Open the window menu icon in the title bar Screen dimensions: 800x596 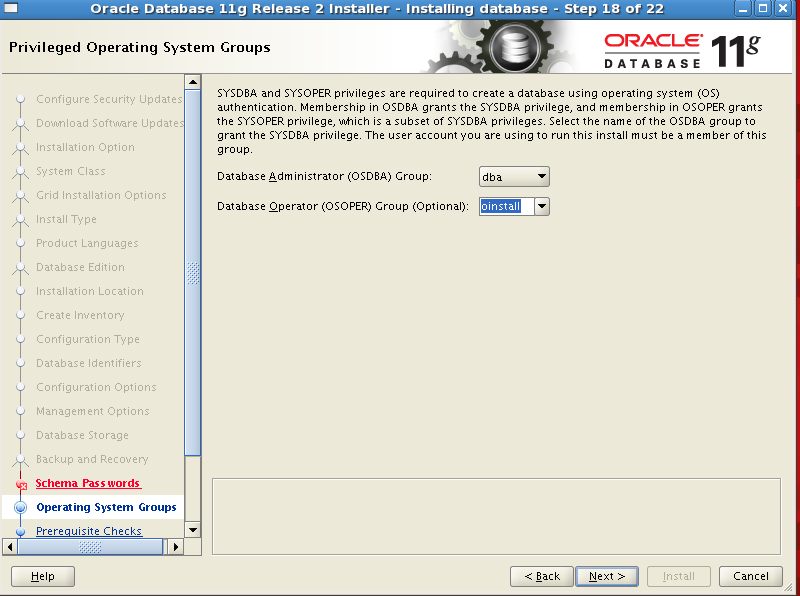pyautogui.click(x=11, y=8)
